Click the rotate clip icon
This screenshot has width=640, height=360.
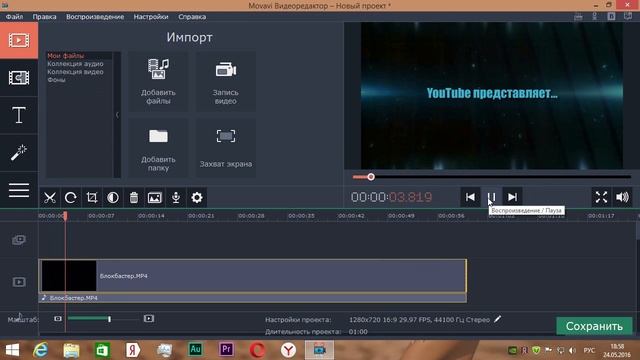pyautogui.click(x=71, y=198)
